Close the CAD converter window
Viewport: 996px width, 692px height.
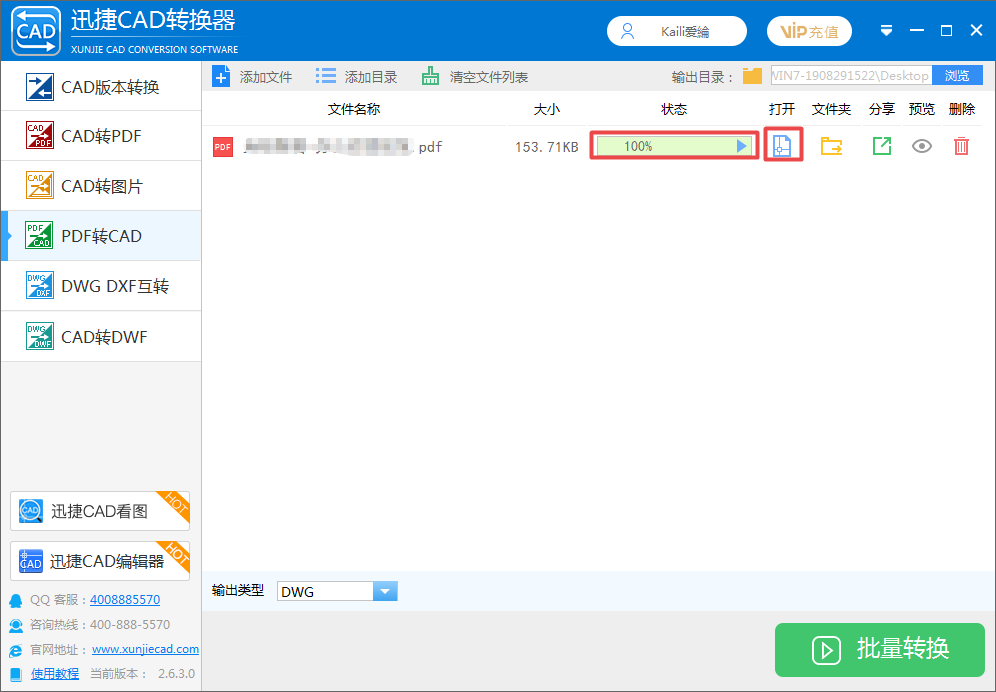click(976, 31)
